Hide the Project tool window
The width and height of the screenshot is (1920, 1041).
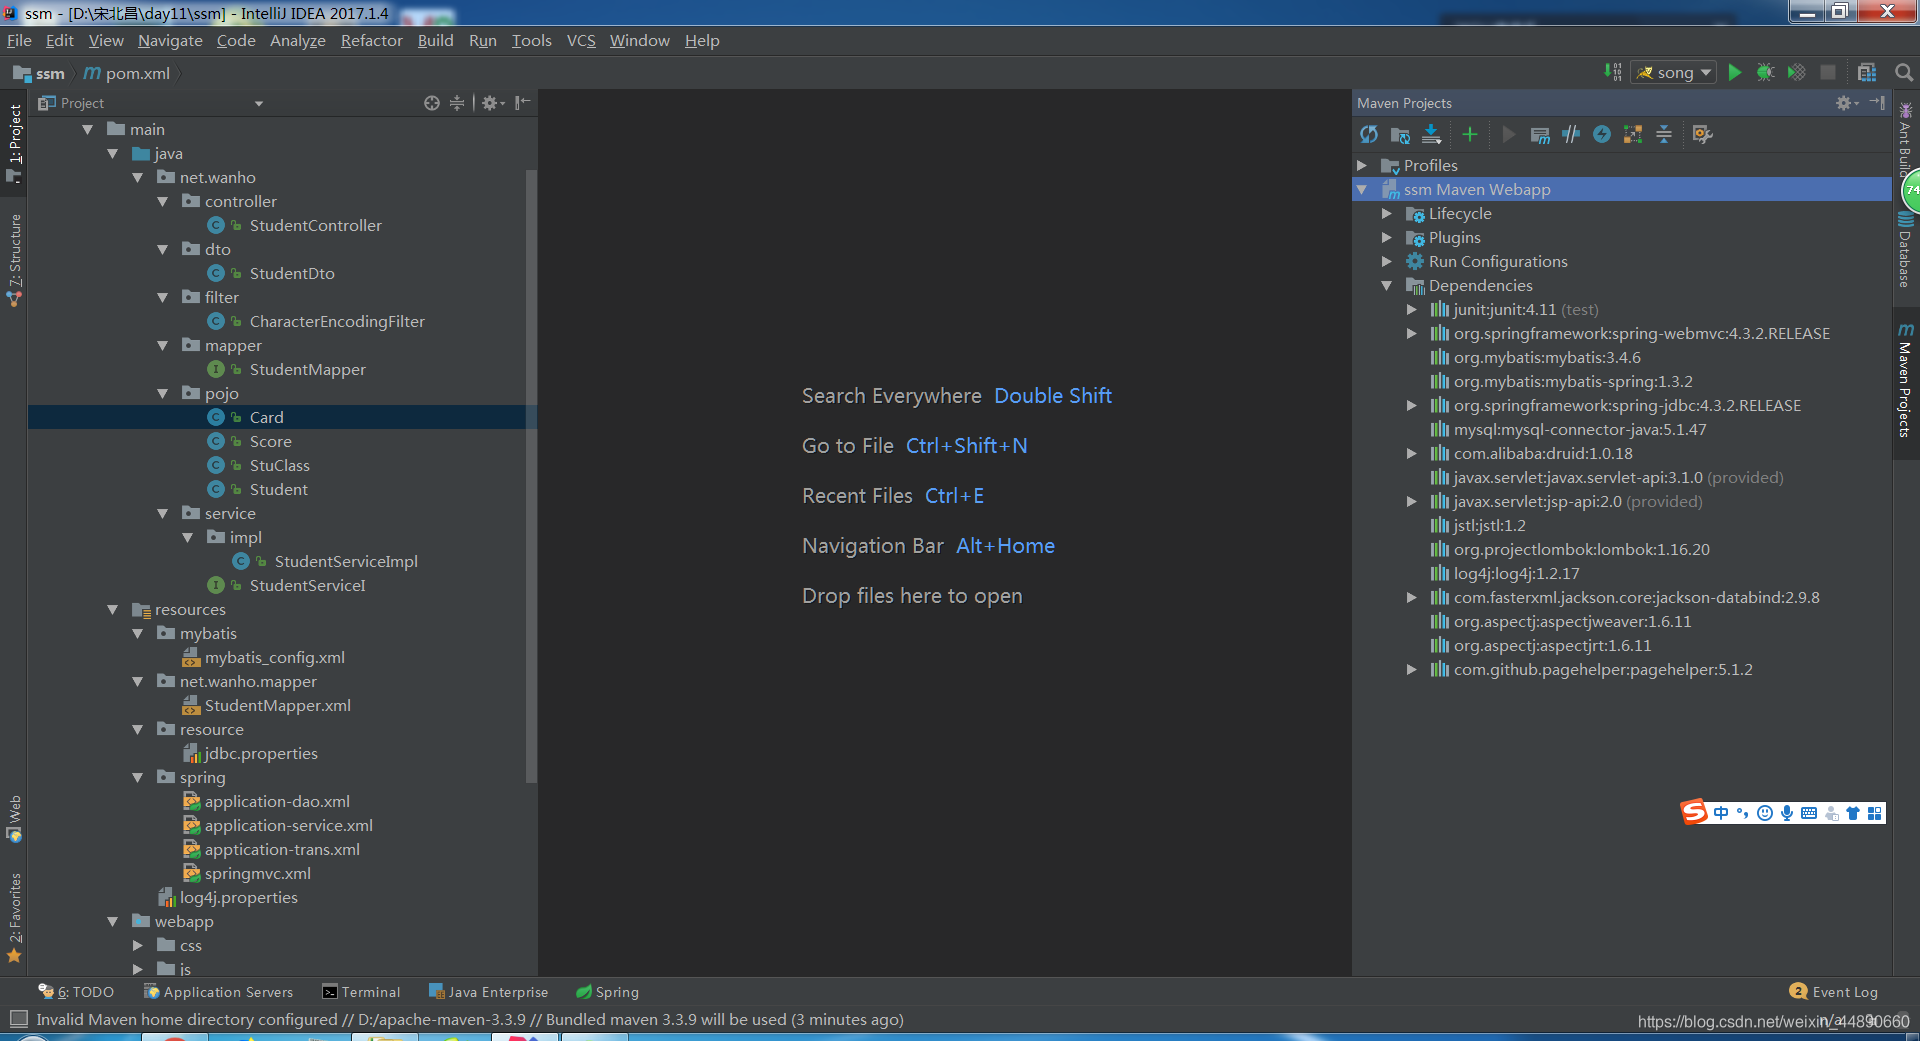click(x=522, y=103)
